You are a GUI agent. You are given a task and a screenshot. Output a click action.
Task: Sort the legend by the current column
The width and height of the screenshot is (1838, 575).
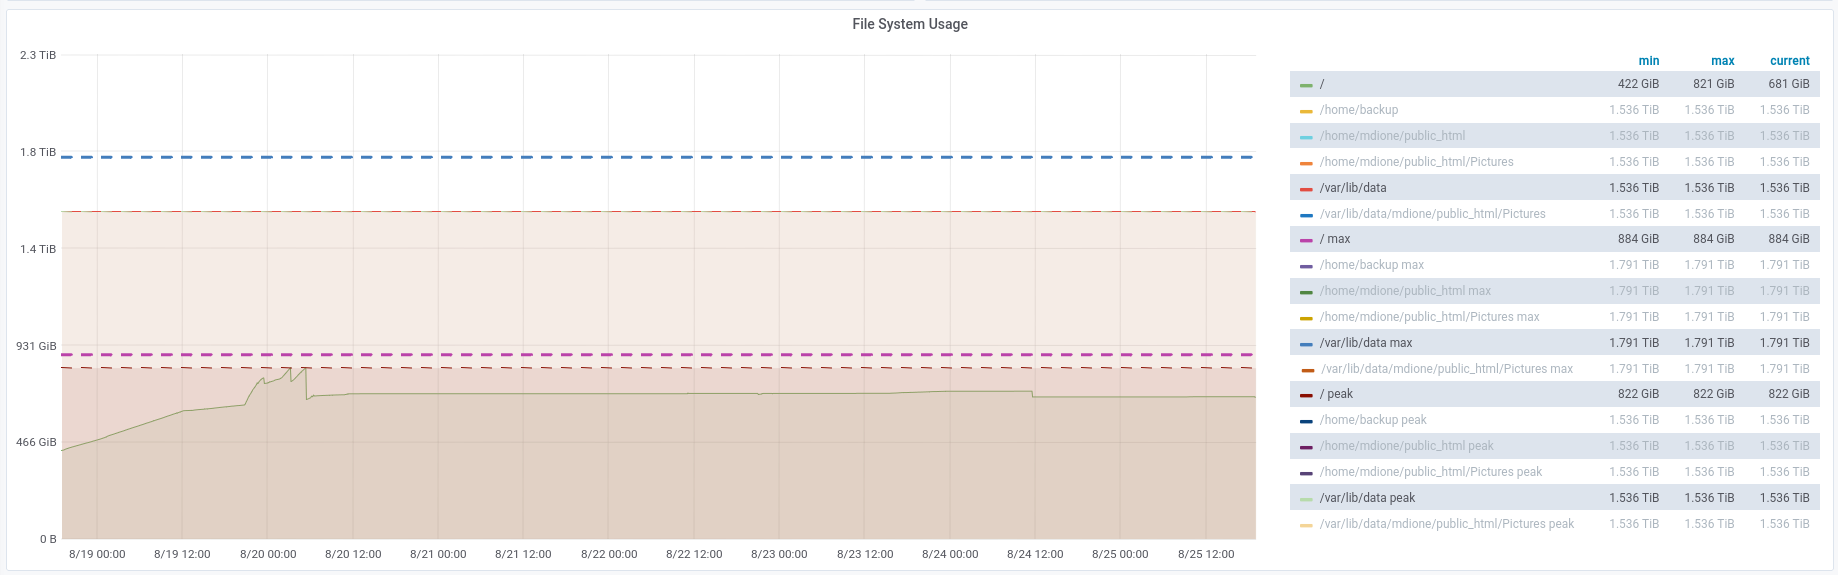pos(1789,61)
